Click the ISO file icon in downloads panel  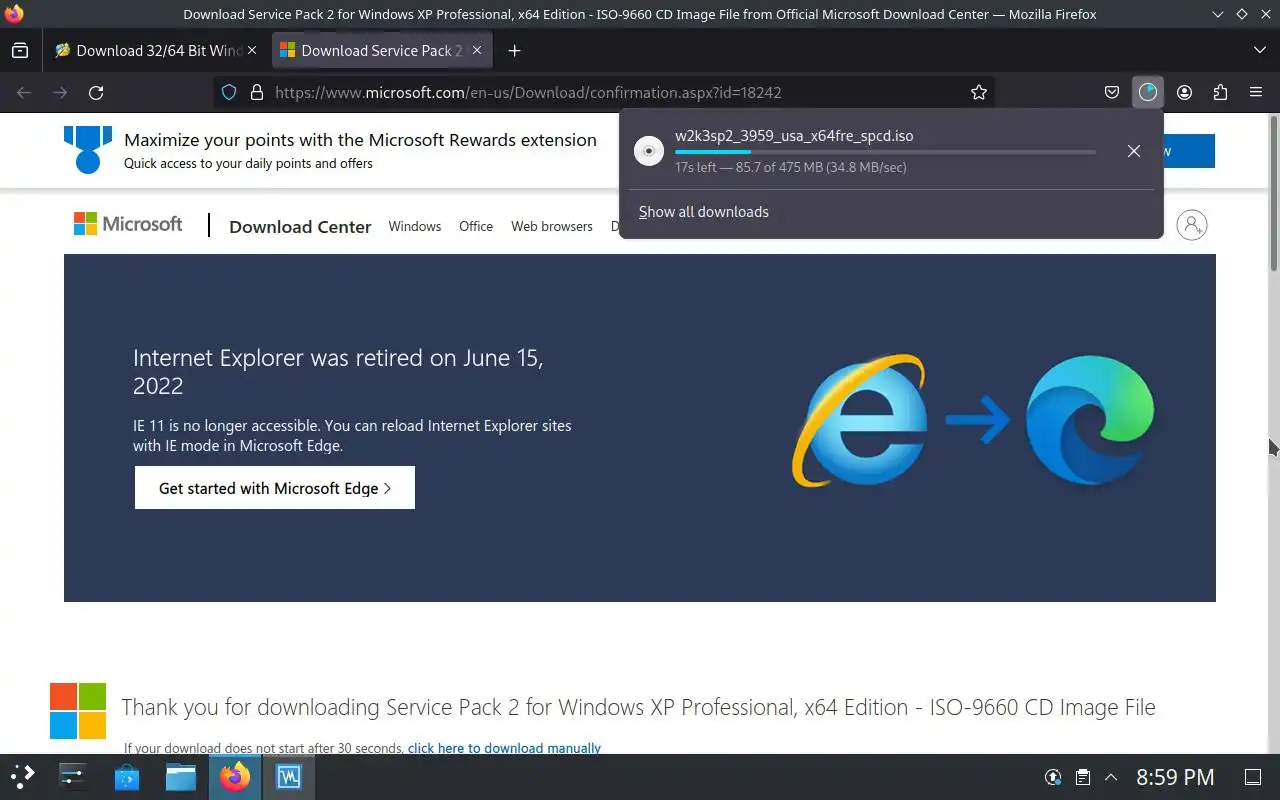coord(649,151)
